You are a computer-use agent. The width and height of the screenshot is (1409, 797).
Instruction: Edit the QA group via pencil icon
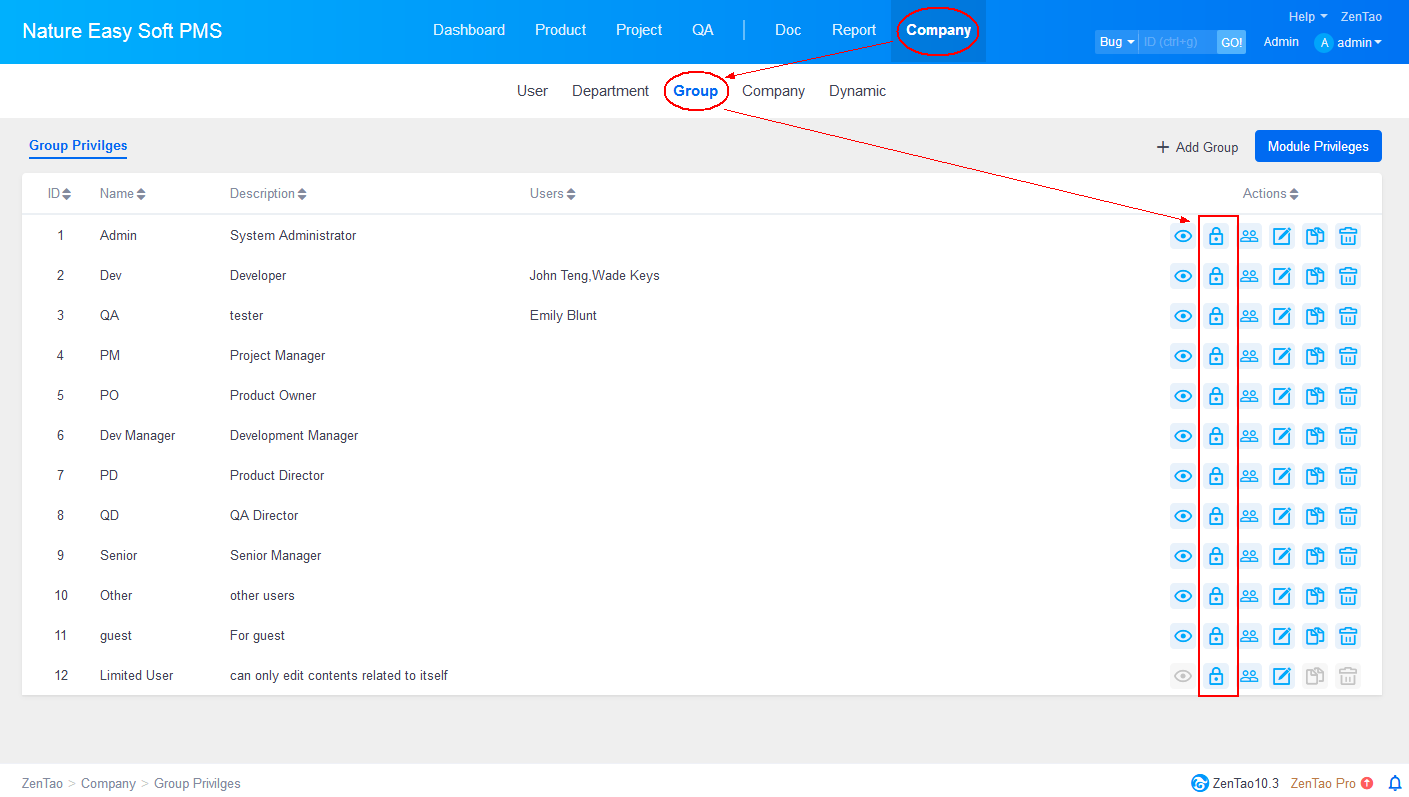(1282, 316)
